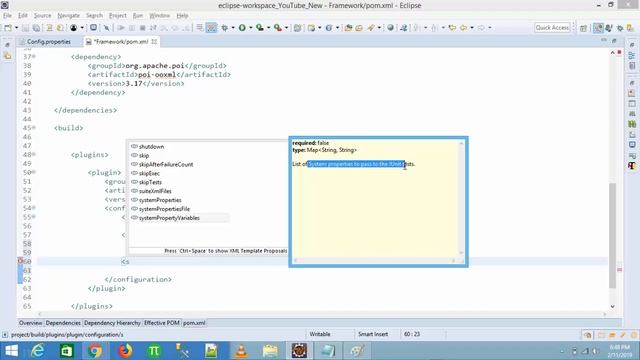Image resolution: width=640 pixels, height=360 pixels.
Task: Open the Effective POM tab
Action: [162, 323]
